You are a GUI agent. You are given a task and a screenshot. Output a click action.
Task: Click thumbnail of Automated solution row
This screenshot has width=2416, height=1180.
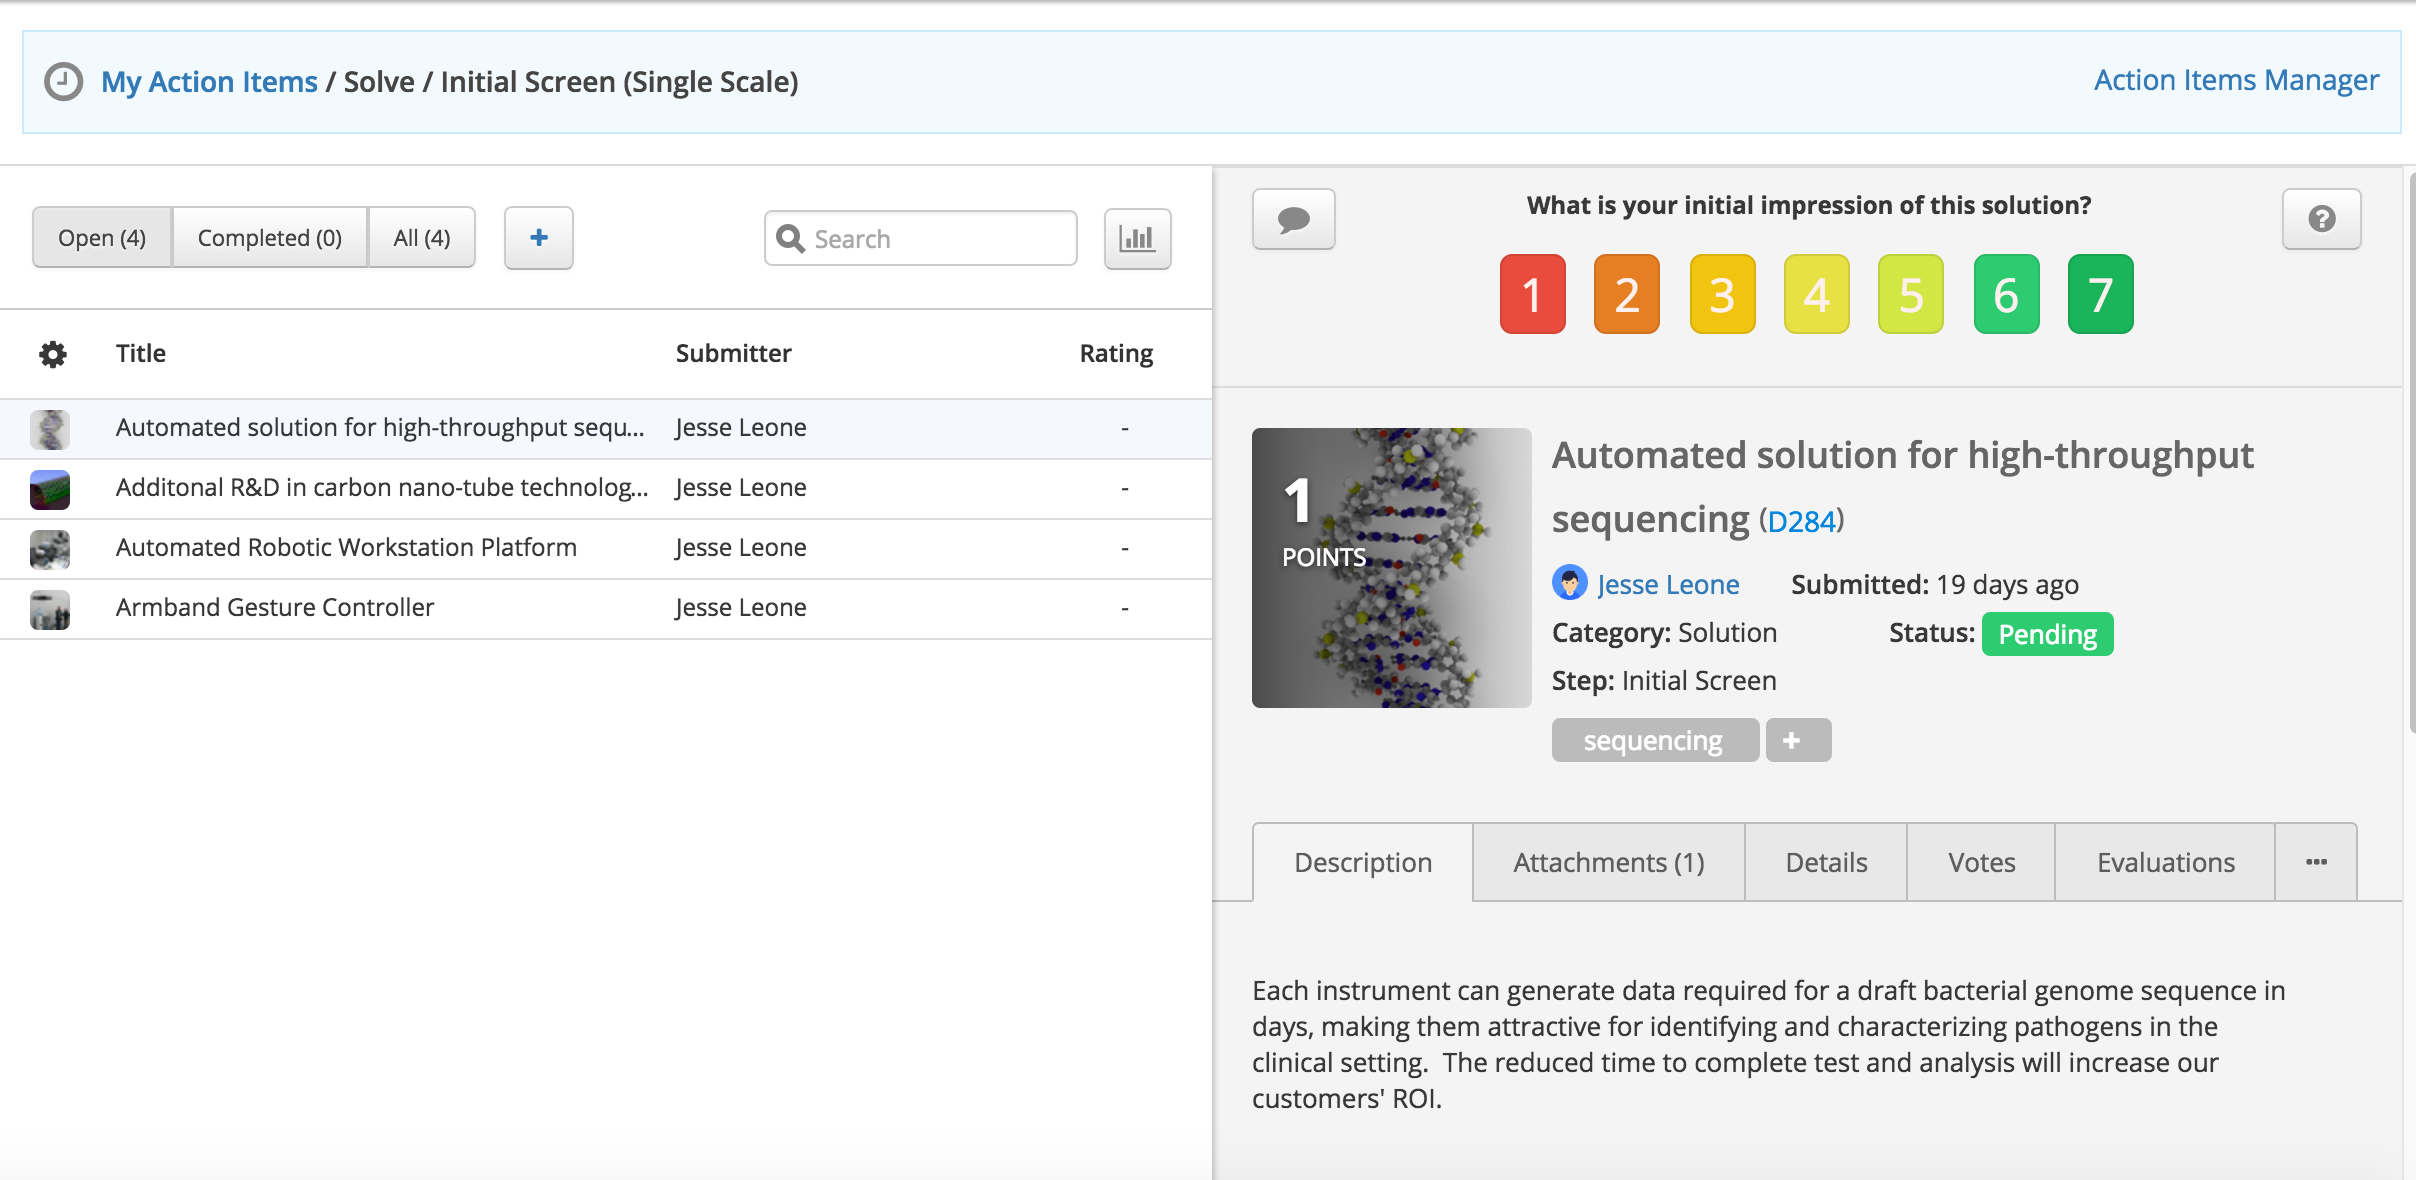point(50,429)
